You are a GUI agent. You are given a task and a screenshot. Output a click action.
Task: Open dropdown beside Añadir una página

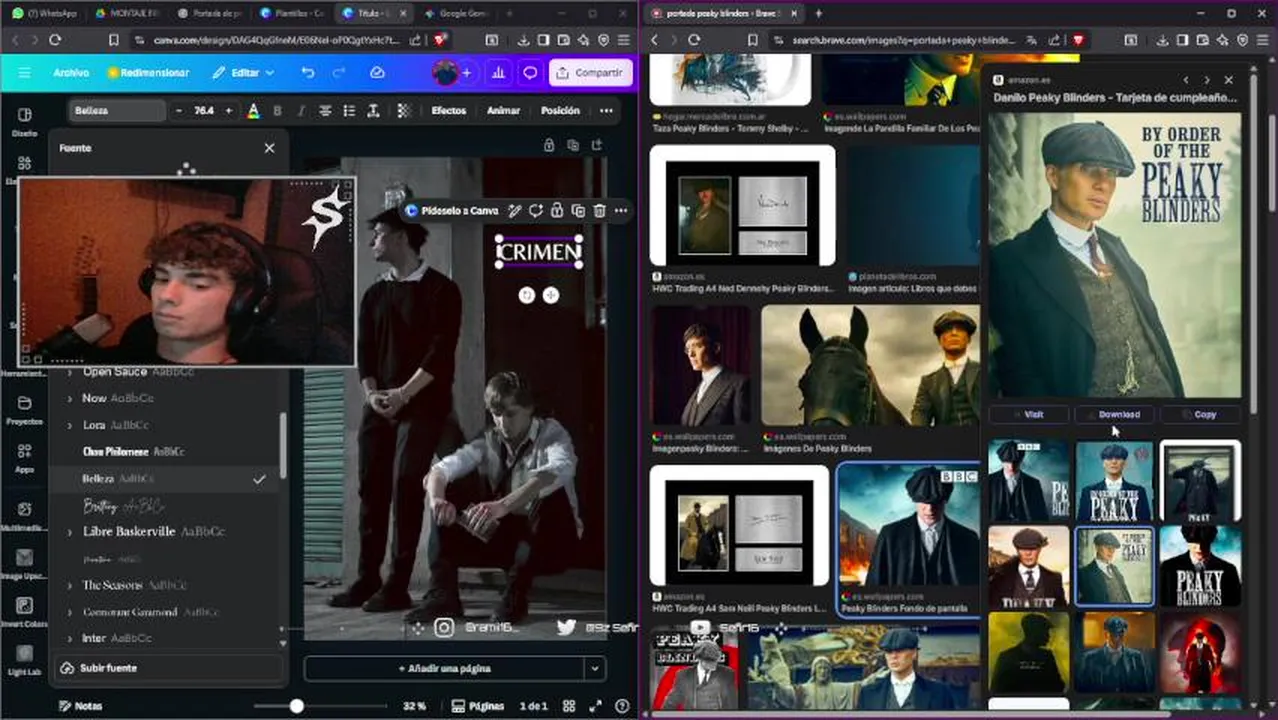coord(595,668)
